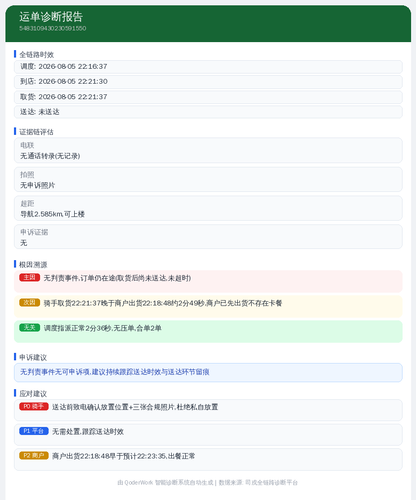
Task: Select the 取货 2026-08-05 22:21:37 row
Action: [x=208, y=97]
